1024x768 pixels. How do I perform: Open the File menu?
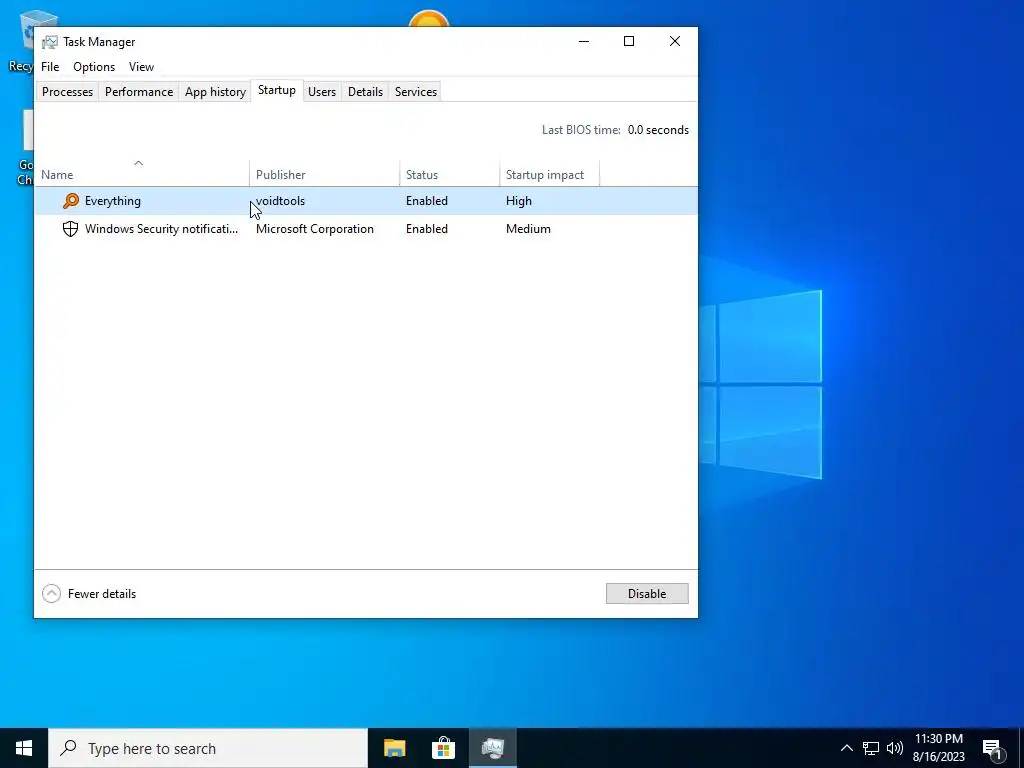50,67
